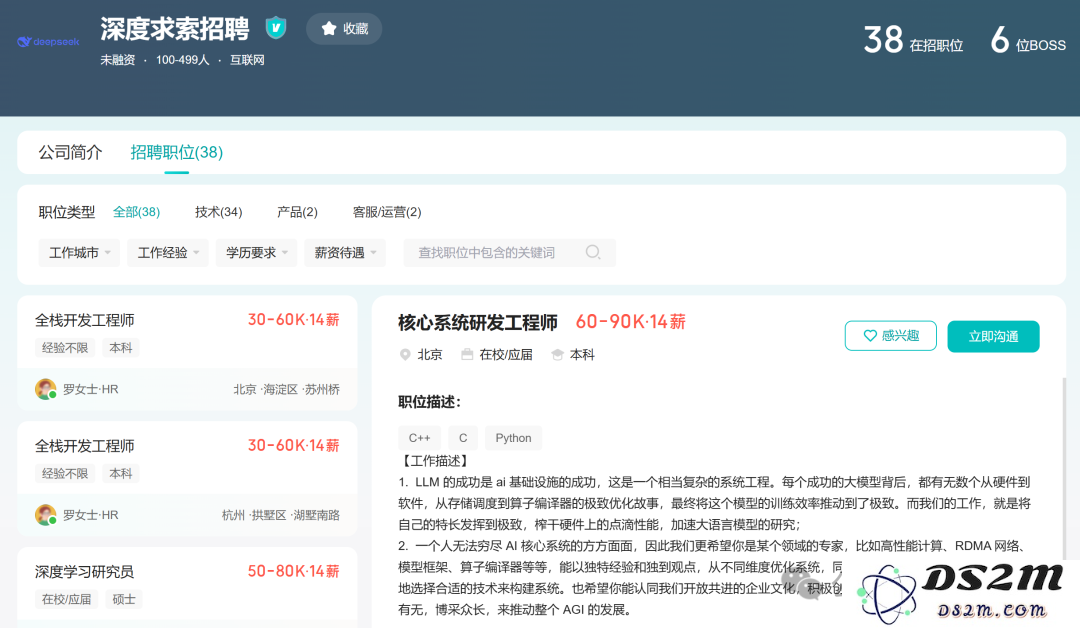Filter by 产品(2) job type
Screen dimensions: 1080x628
pyautogui.click(x=297, y=212)
